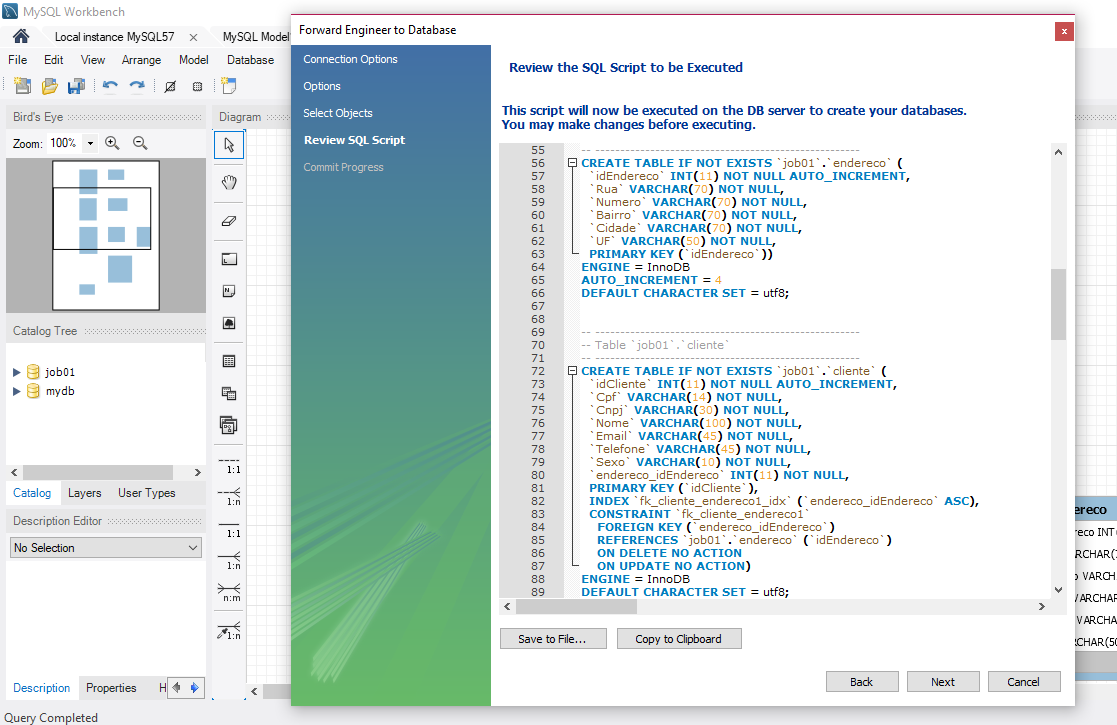The height and width of the screenshot is (725, 1117).
Task: Click the SQL script vertical scrollbar thumb
Action: (x=1059, y=304)
